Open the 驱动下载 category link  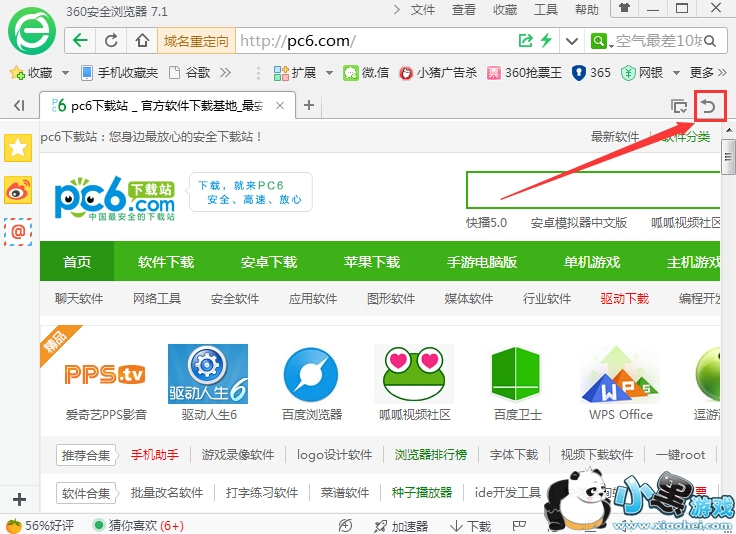625,298
